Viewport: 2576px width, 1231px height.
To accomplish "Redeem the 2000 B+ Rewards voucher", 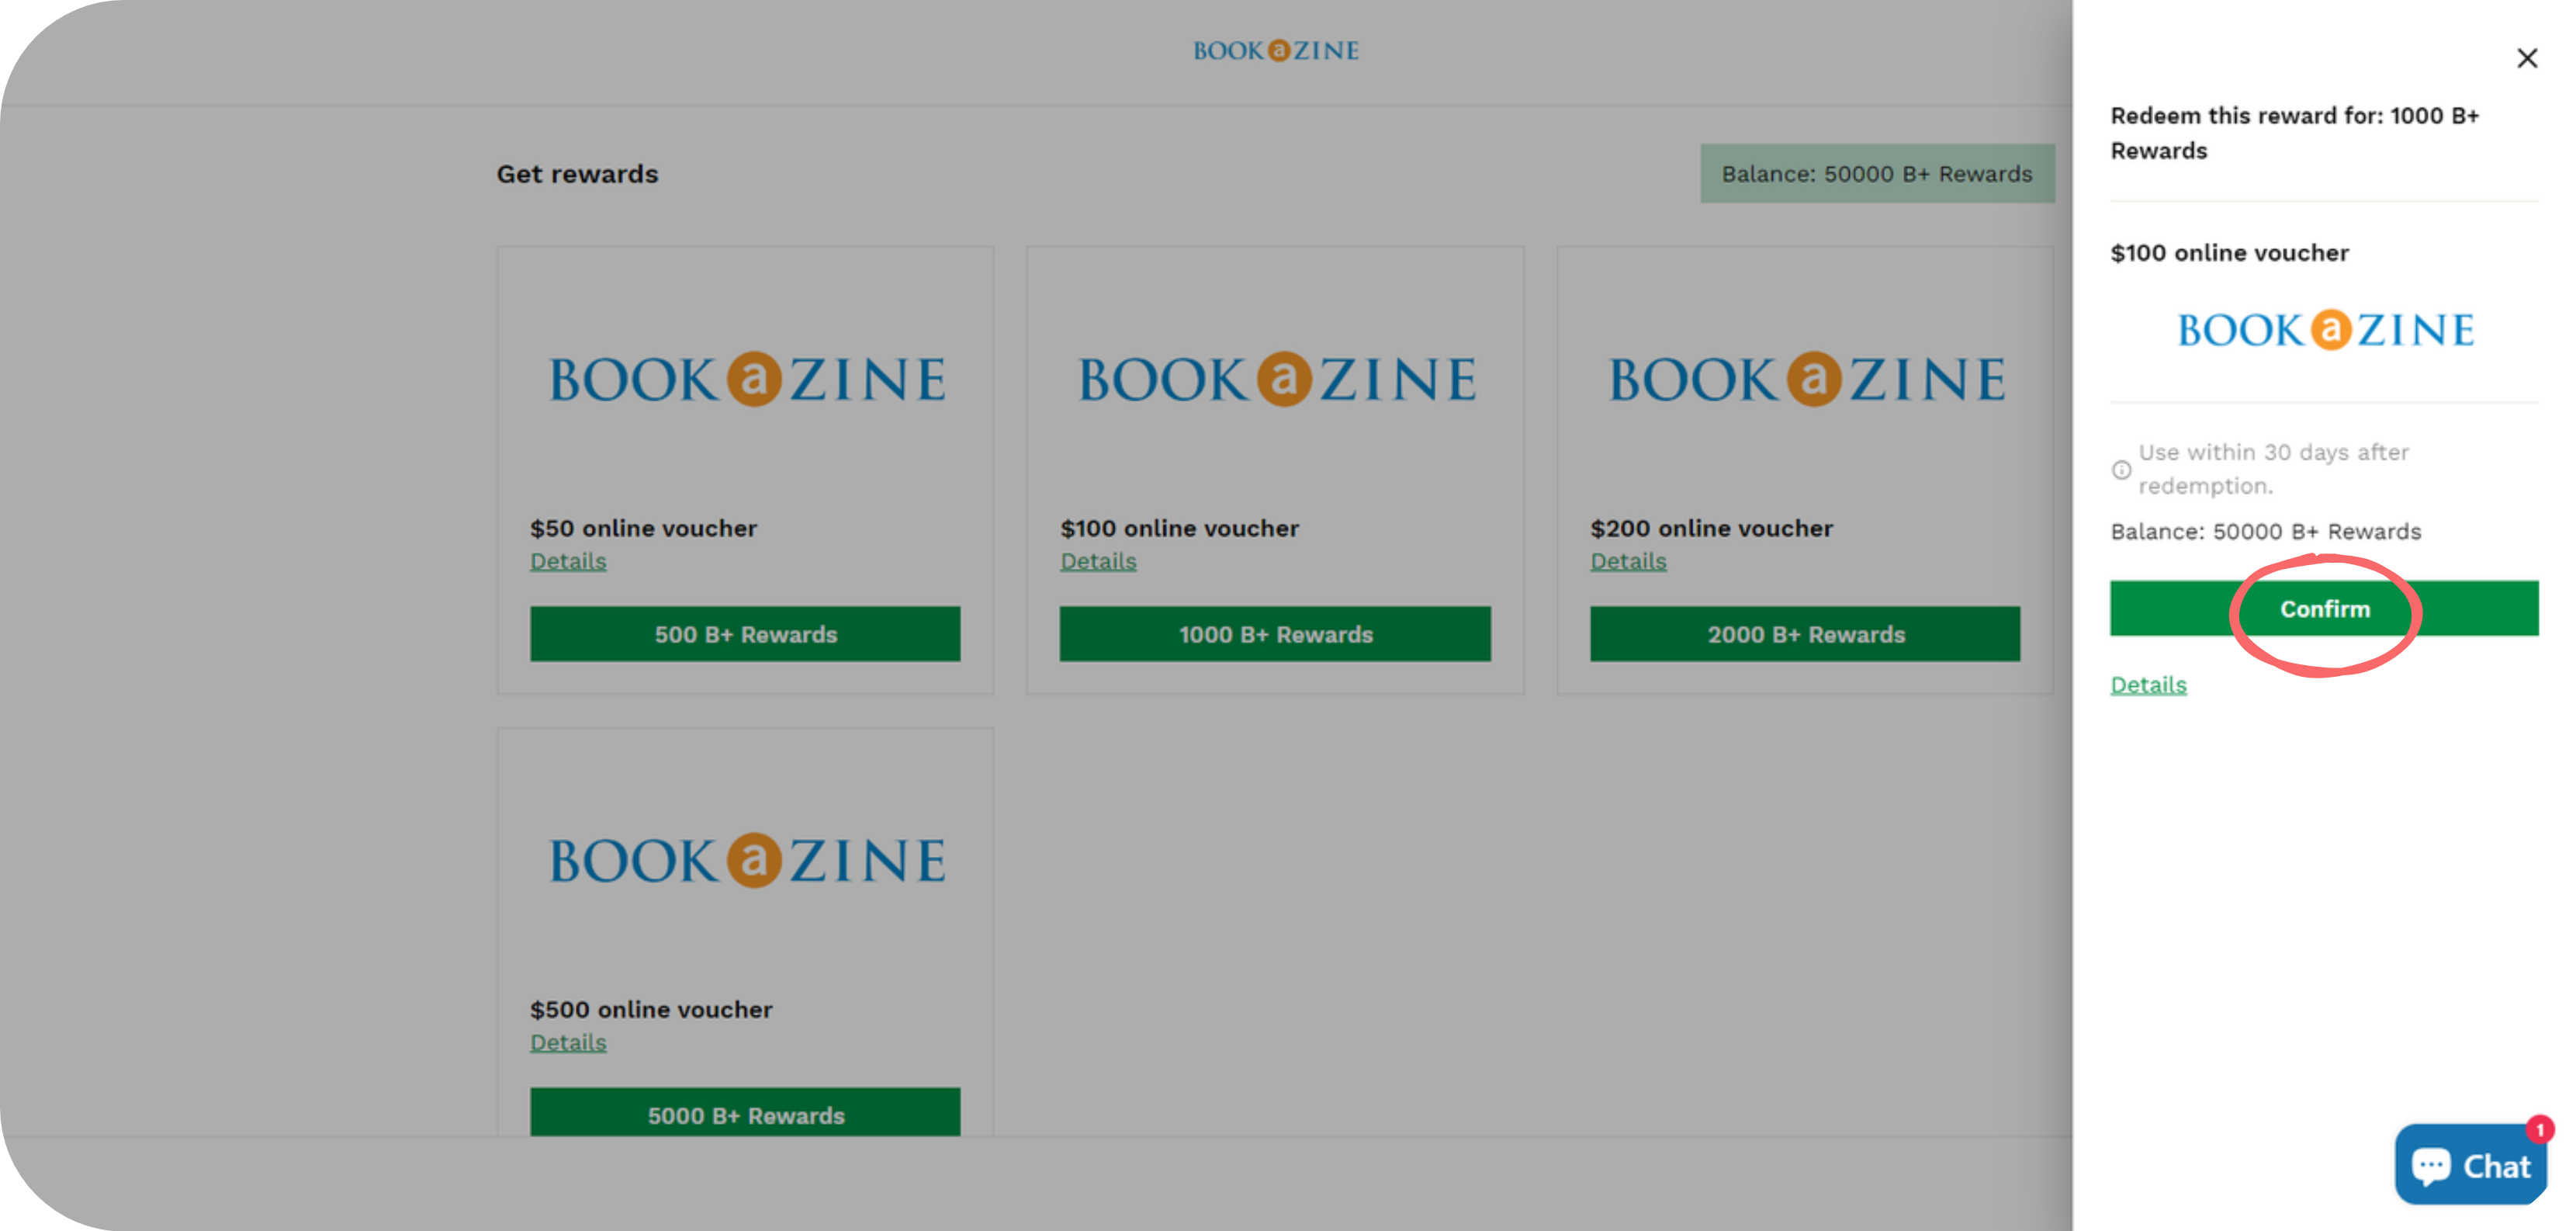I will tap(1805, 634).
